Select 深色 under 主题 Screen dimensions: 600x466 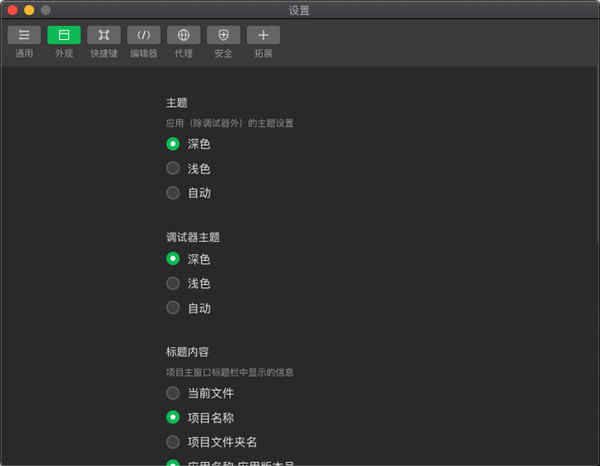(x=173, y=144)
